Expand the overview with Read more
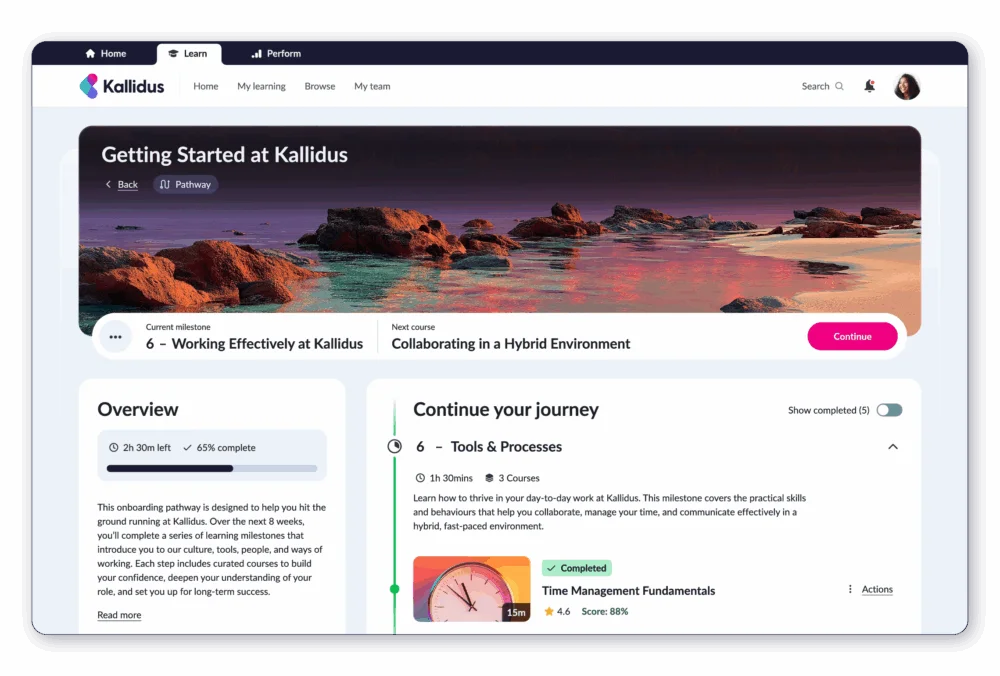The width and height of the screenshot is (1000, 676). 119,615
